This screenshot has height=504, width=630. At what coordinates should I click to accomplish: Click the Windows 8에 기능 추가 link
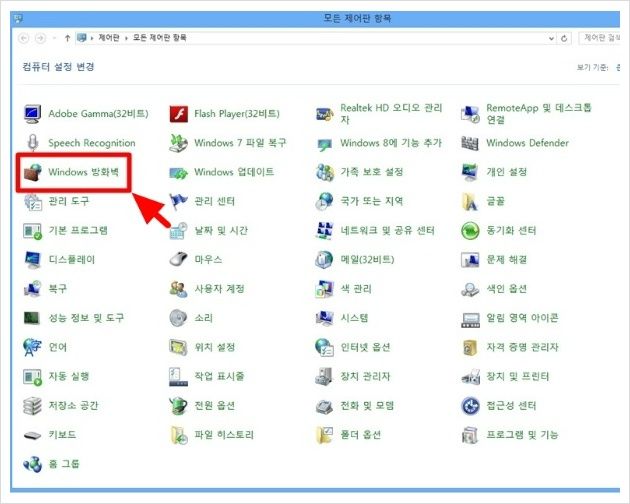click(x=391, y=143)
